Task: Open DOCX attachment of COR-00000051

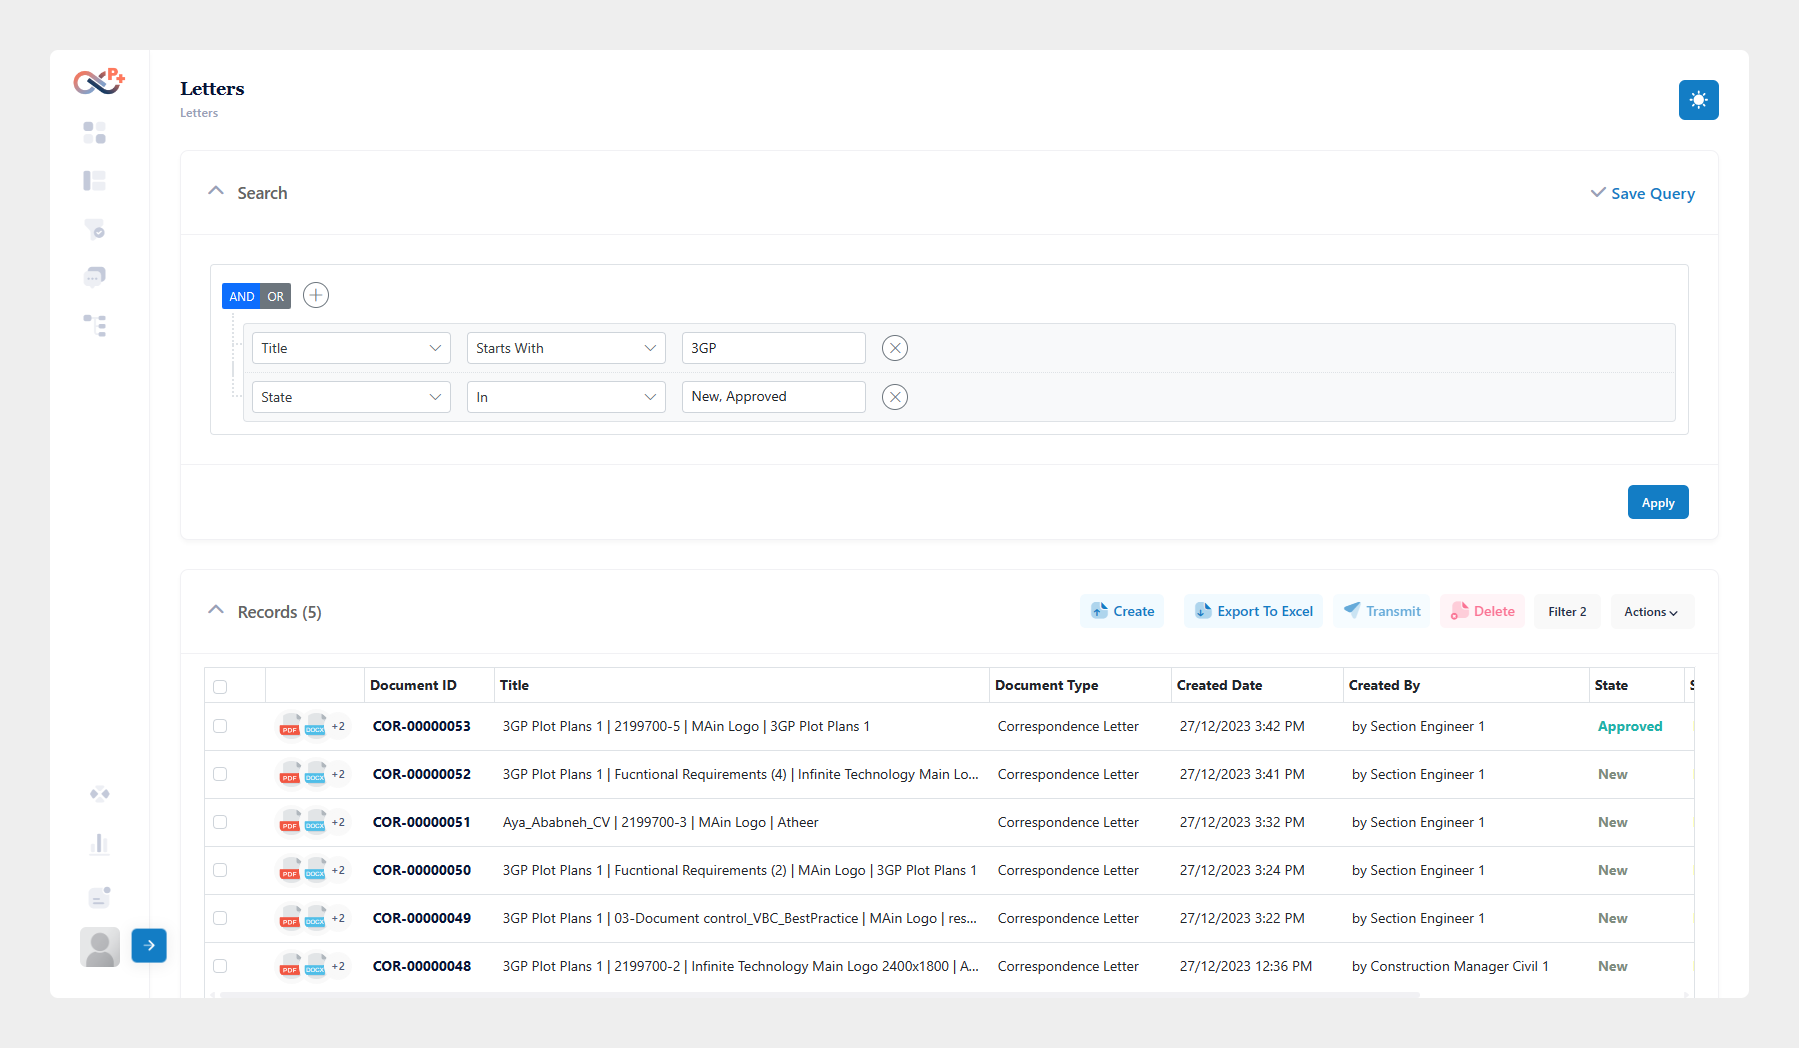Action: click(x=315, y=822)
